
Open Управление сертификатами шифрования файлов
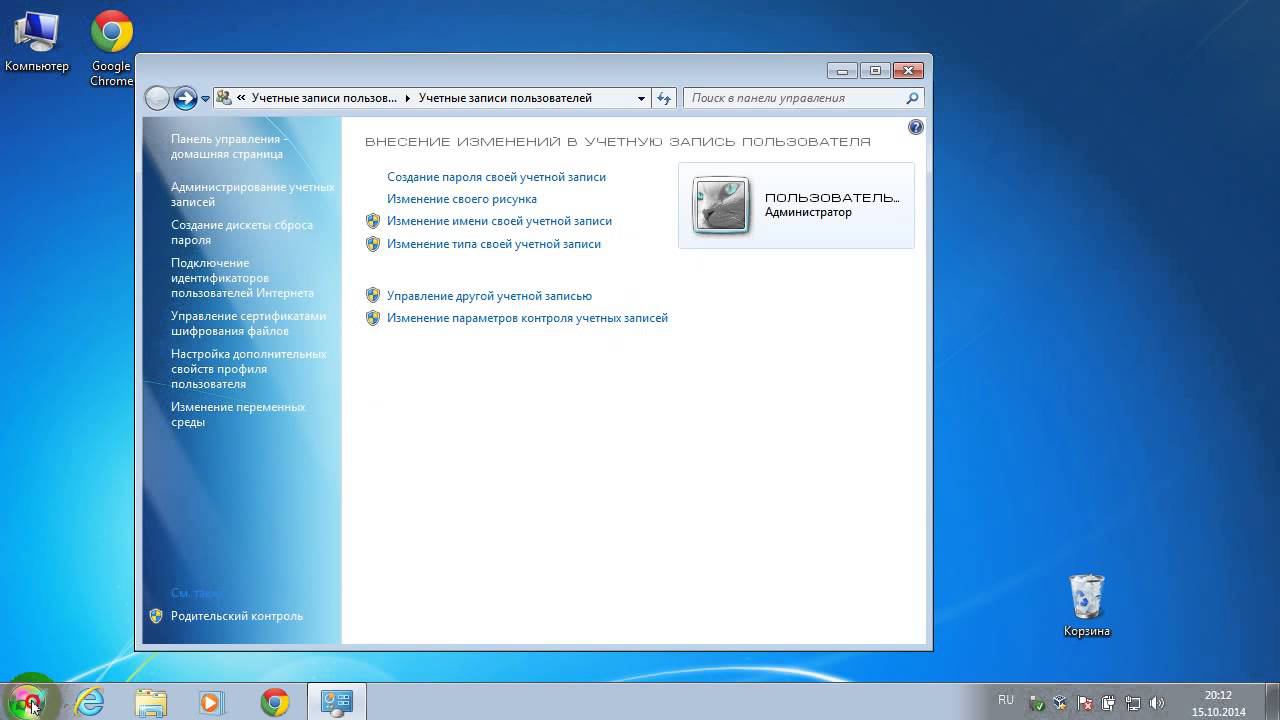pyautogui.click(x=248, y=323)
